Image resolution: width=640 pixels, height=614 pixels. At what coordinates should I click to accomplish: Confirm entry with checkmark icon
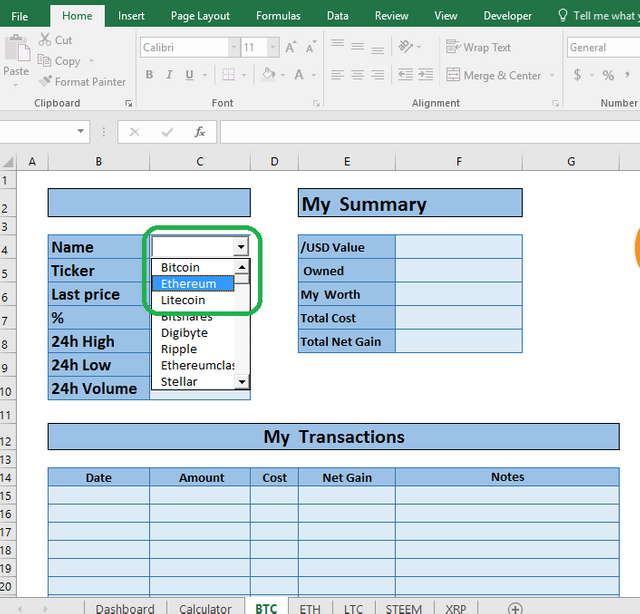pos(167,132)
